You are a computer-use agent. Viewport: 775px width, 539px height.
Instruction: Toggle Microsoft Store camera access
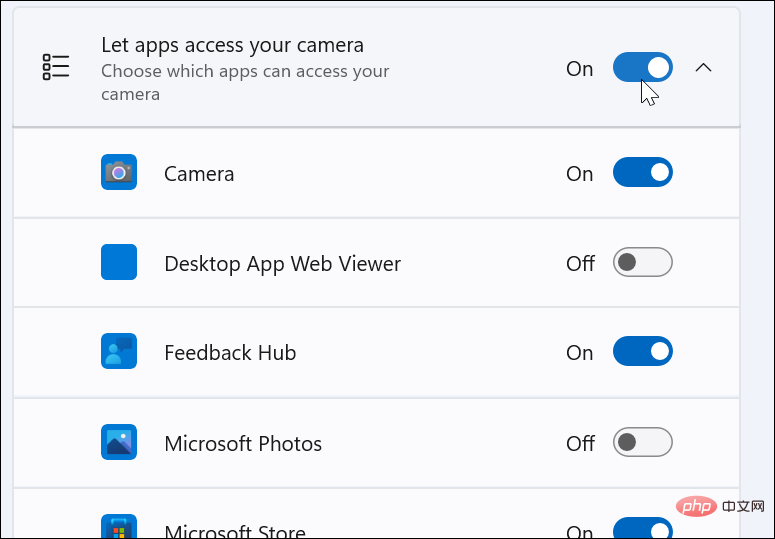643,528
